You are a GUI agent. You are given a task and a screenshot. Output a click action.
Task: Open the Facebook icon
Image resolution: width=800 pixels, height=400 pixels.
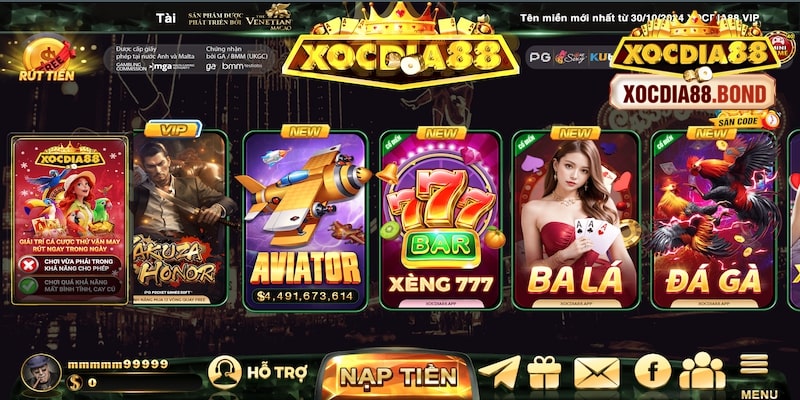(653, 371)
